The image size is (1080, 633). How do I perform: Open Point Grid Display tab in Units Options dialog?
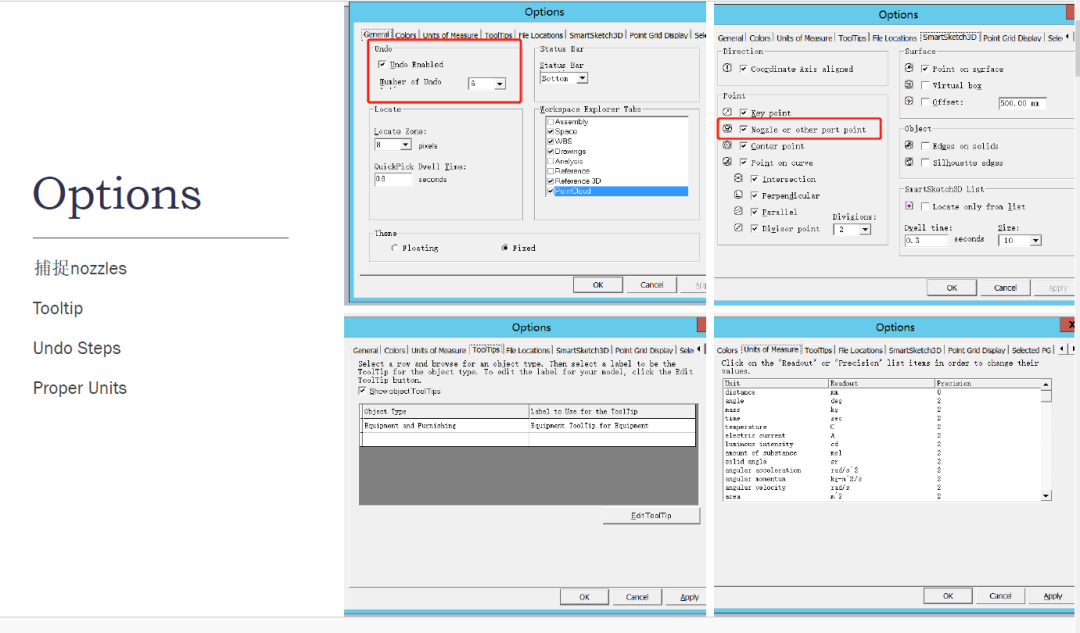pos(976,350)
